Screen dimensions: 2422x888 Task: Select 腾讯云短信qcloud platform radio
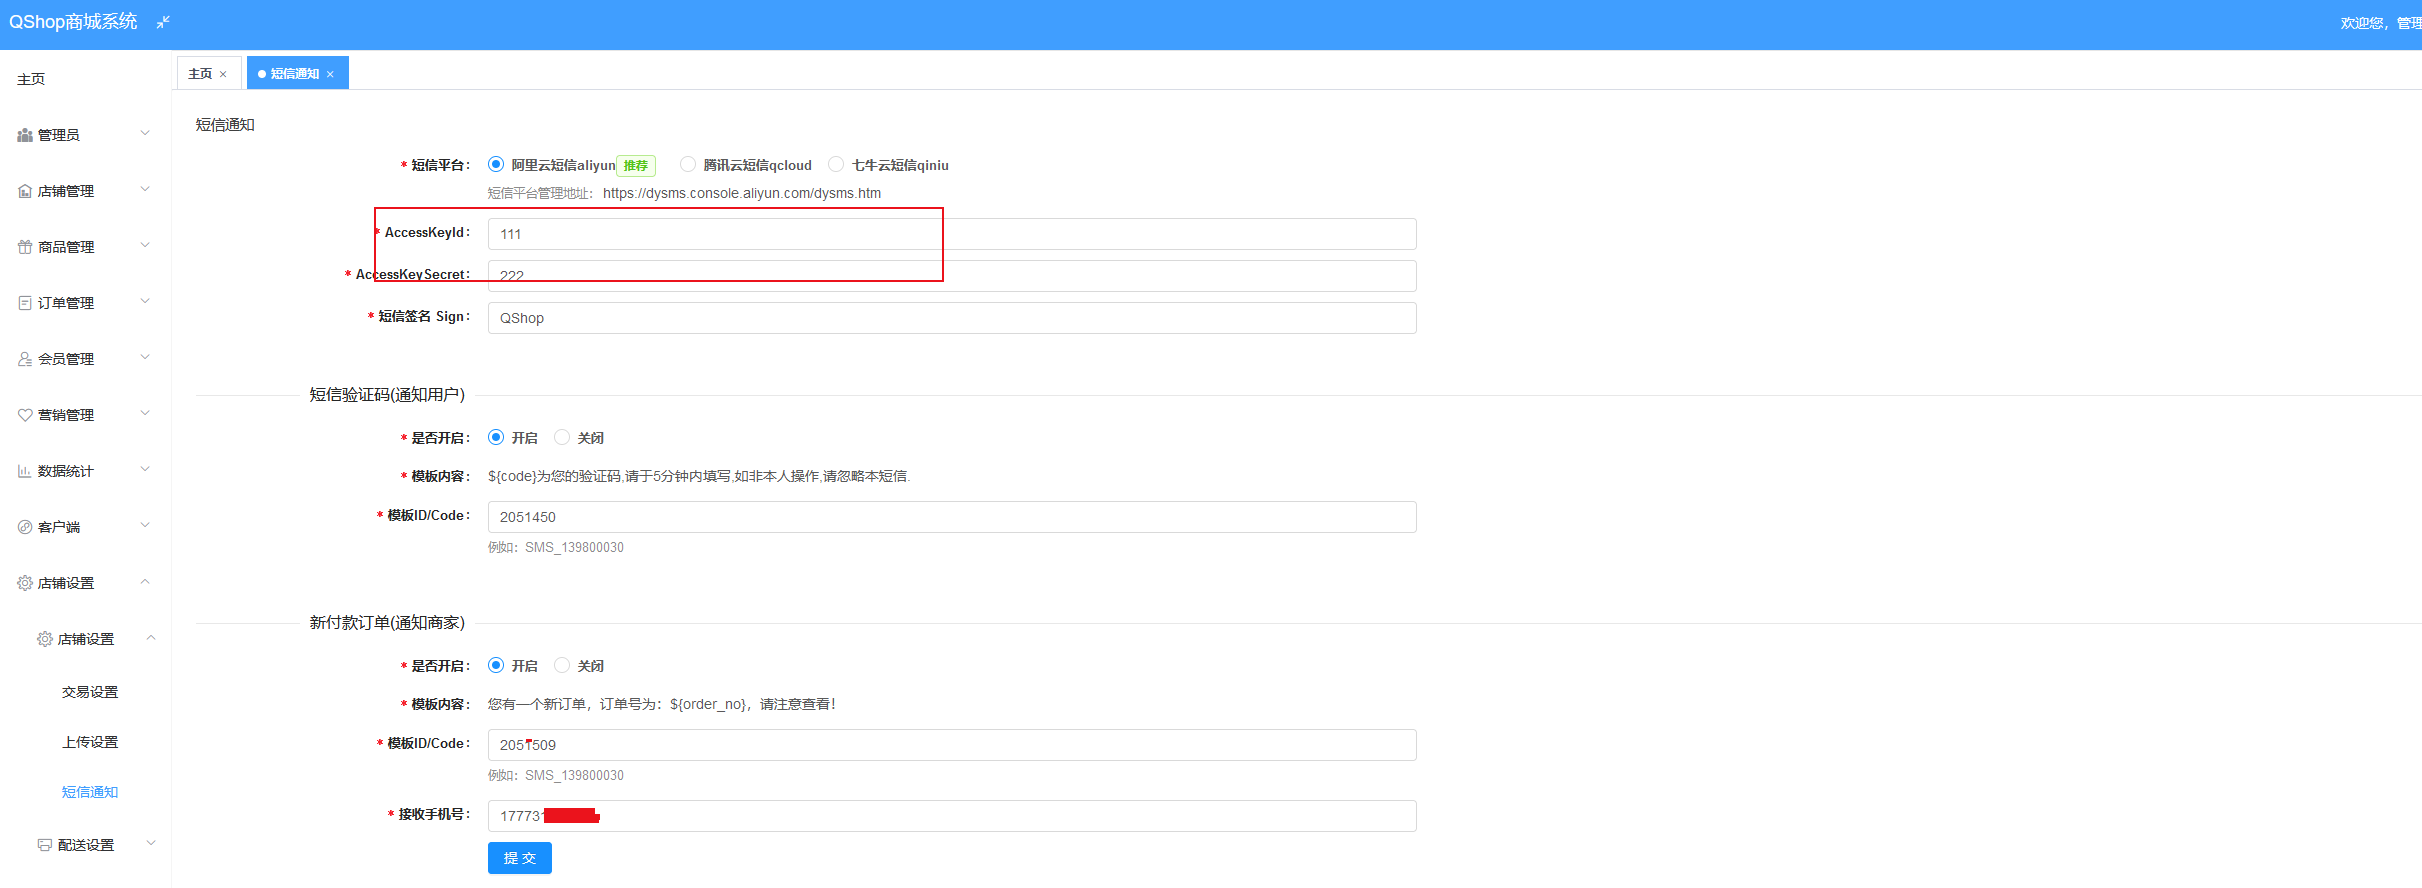pyautogui.click(x=688, y=164)
